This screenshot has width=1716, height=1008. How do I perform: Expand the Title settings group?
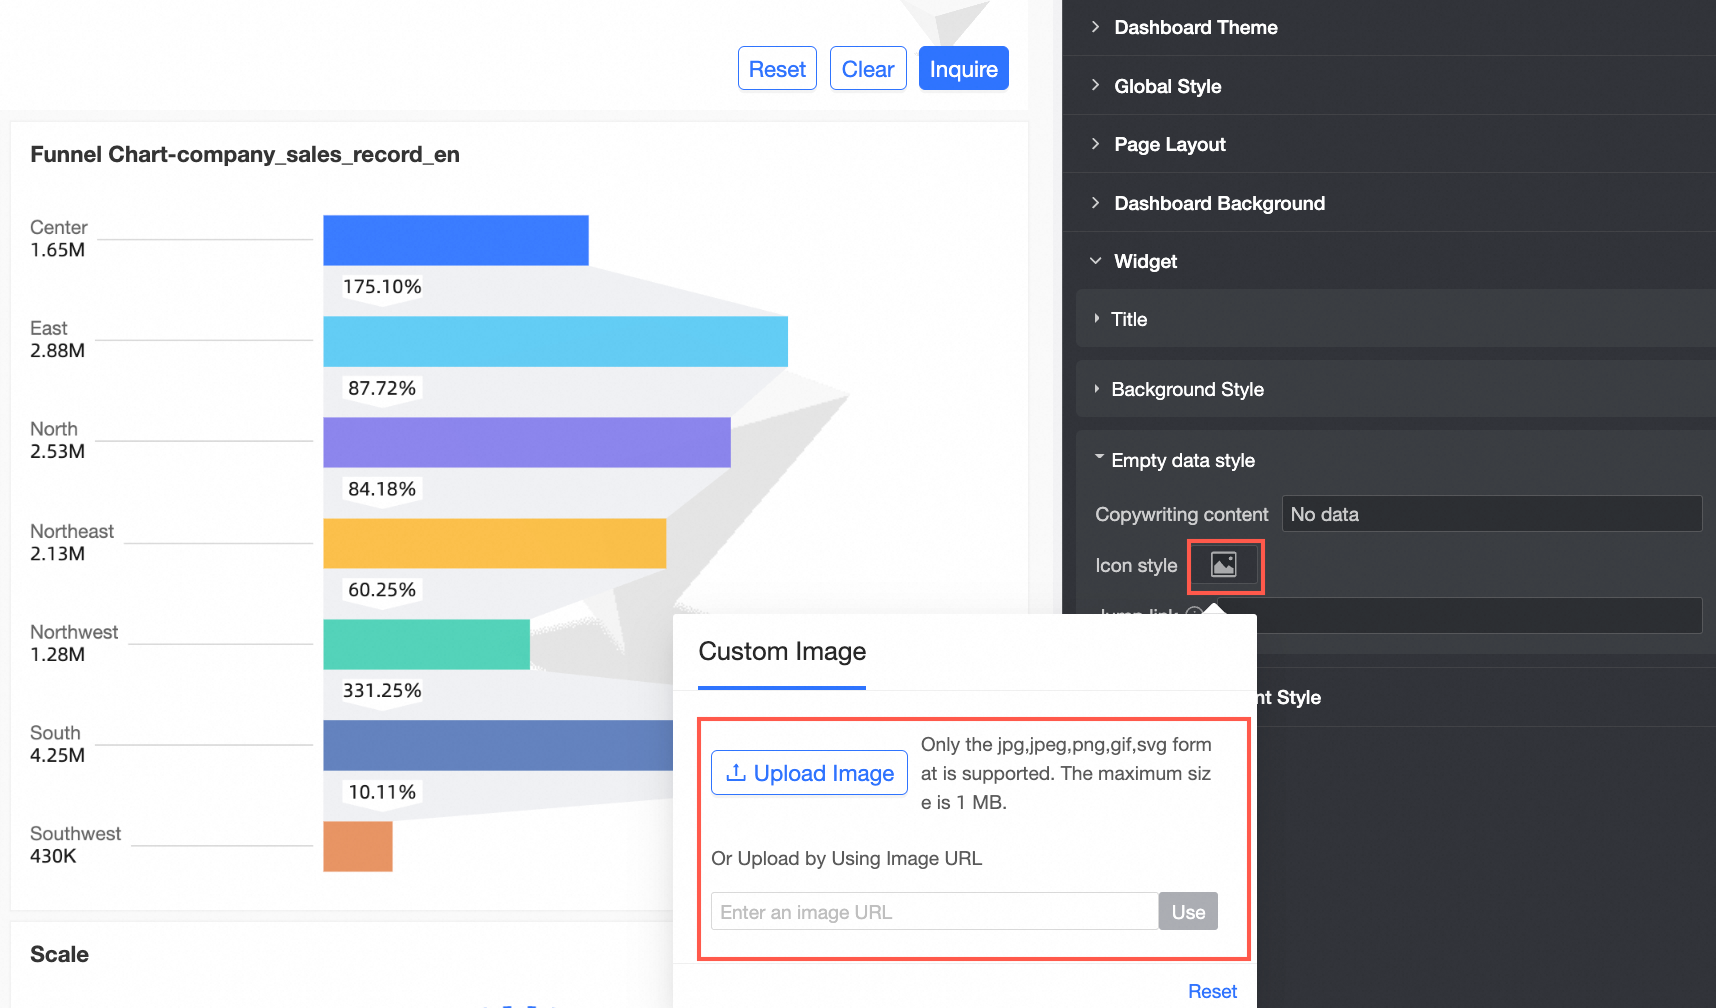(x=1129, y=319)
